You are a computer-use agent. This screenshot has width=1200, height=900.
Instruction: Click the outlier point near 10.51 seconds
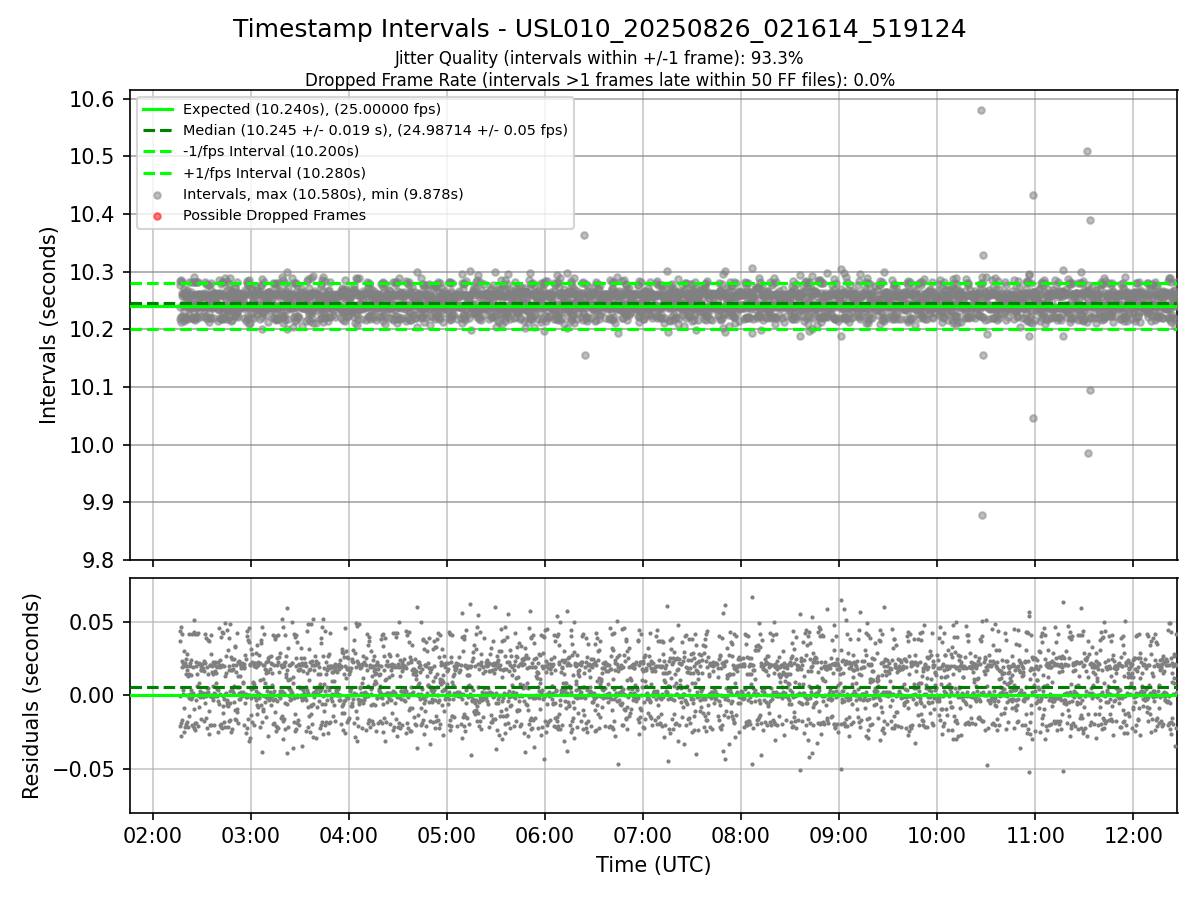click(1087, 151)
